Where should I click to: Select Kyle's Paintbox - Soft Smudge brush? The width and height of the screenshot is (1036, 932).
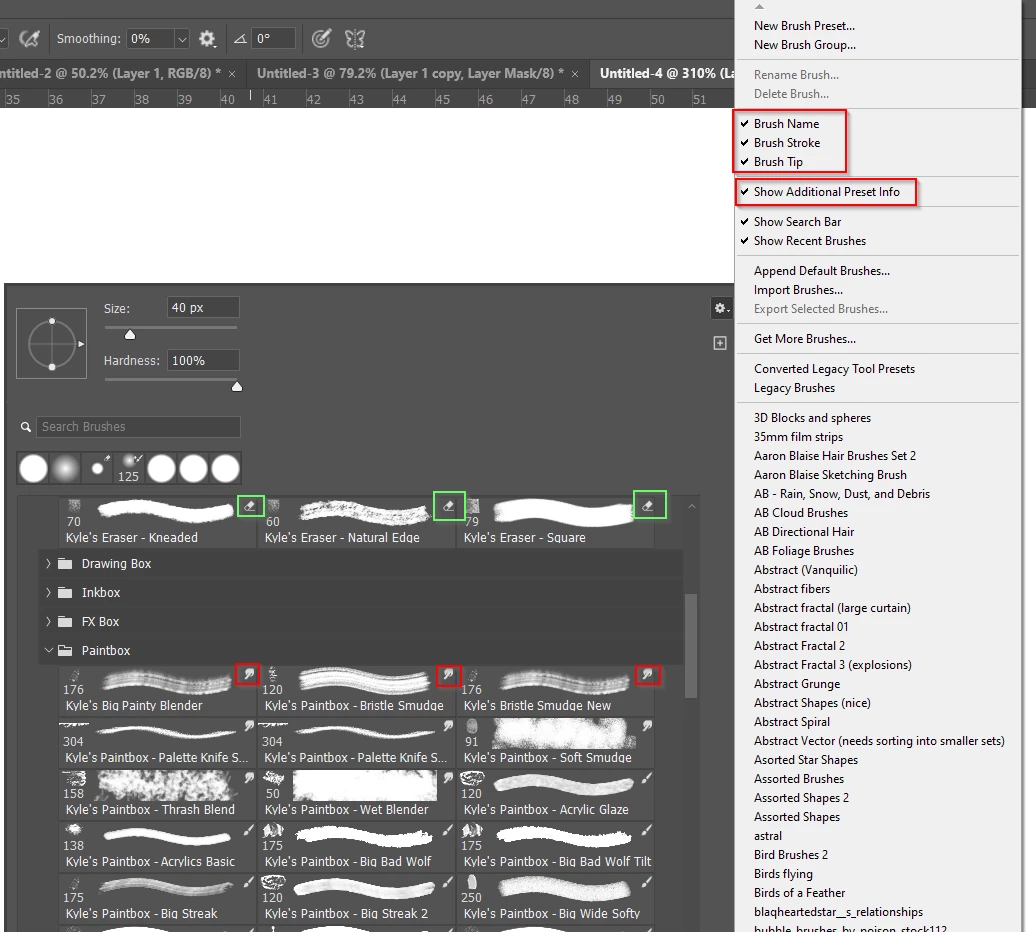[555, 742]
